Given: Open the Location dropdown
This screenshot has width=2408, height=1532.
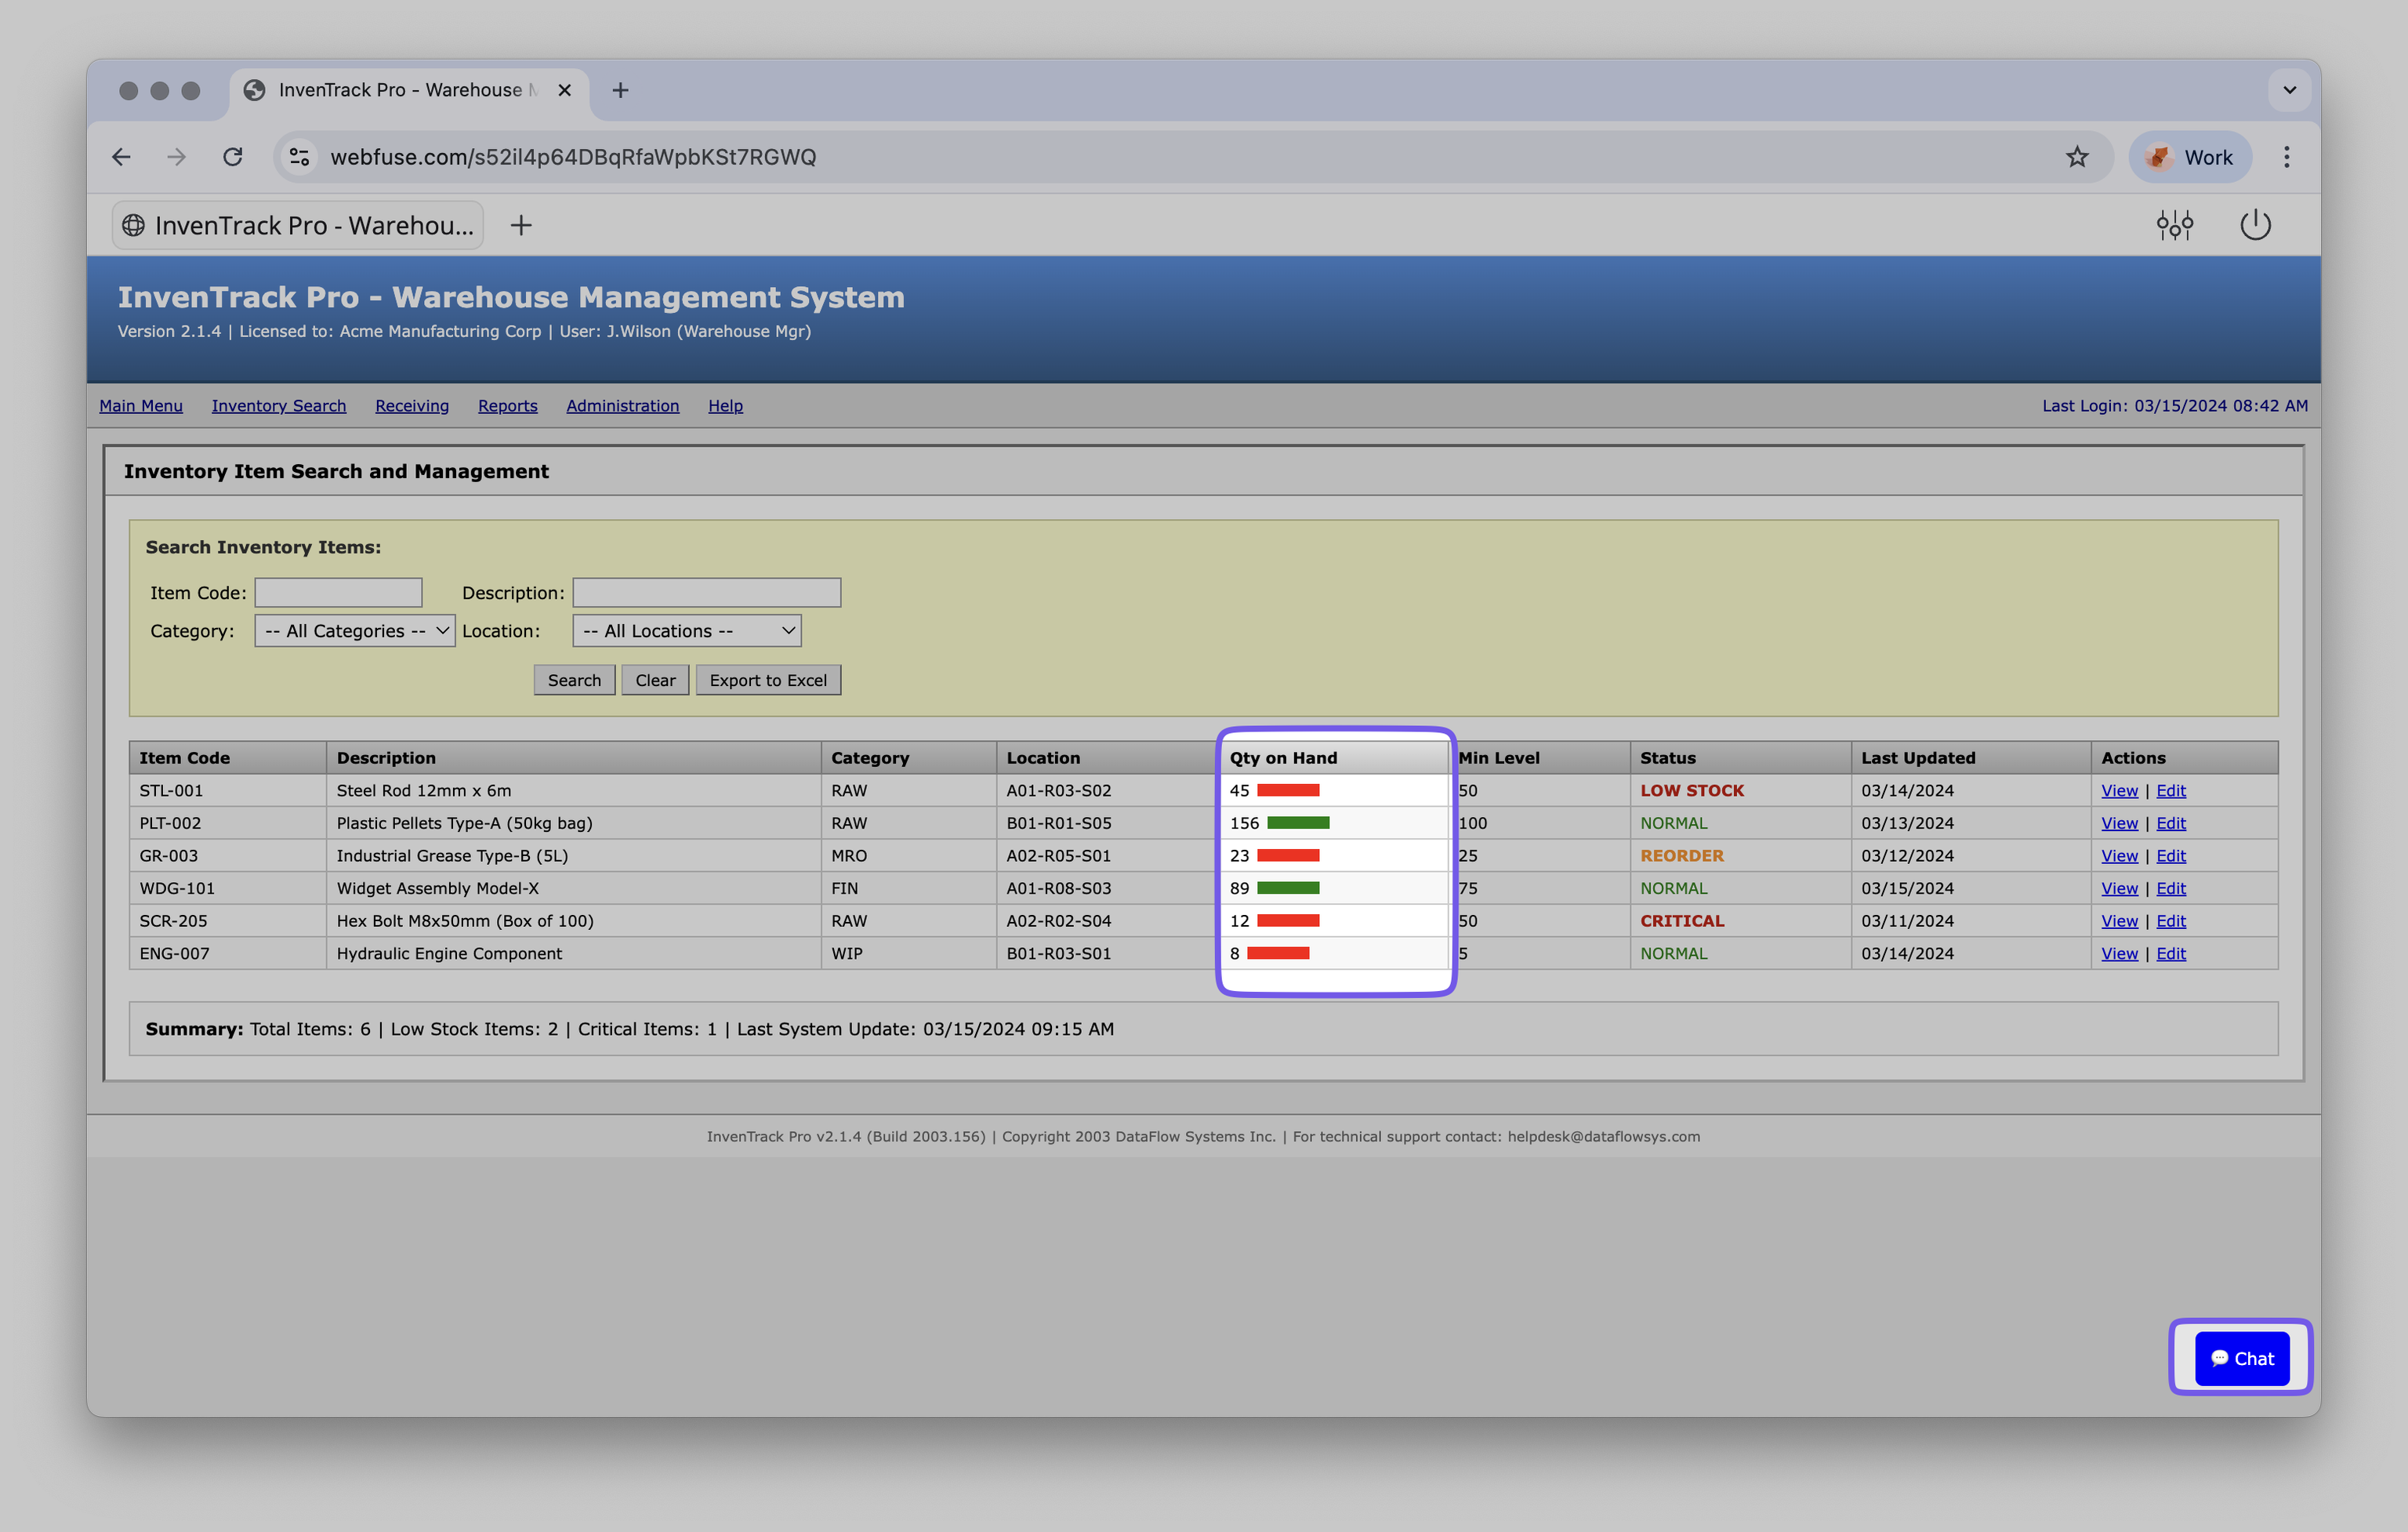Looking at the screenshot, I should (x=686, y=630).
